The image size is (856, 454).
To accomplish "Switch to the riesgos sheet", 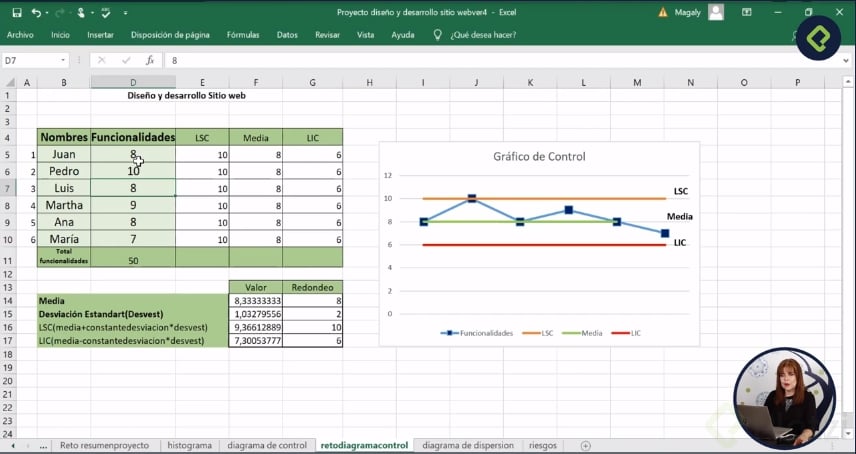I will point(543,445).
